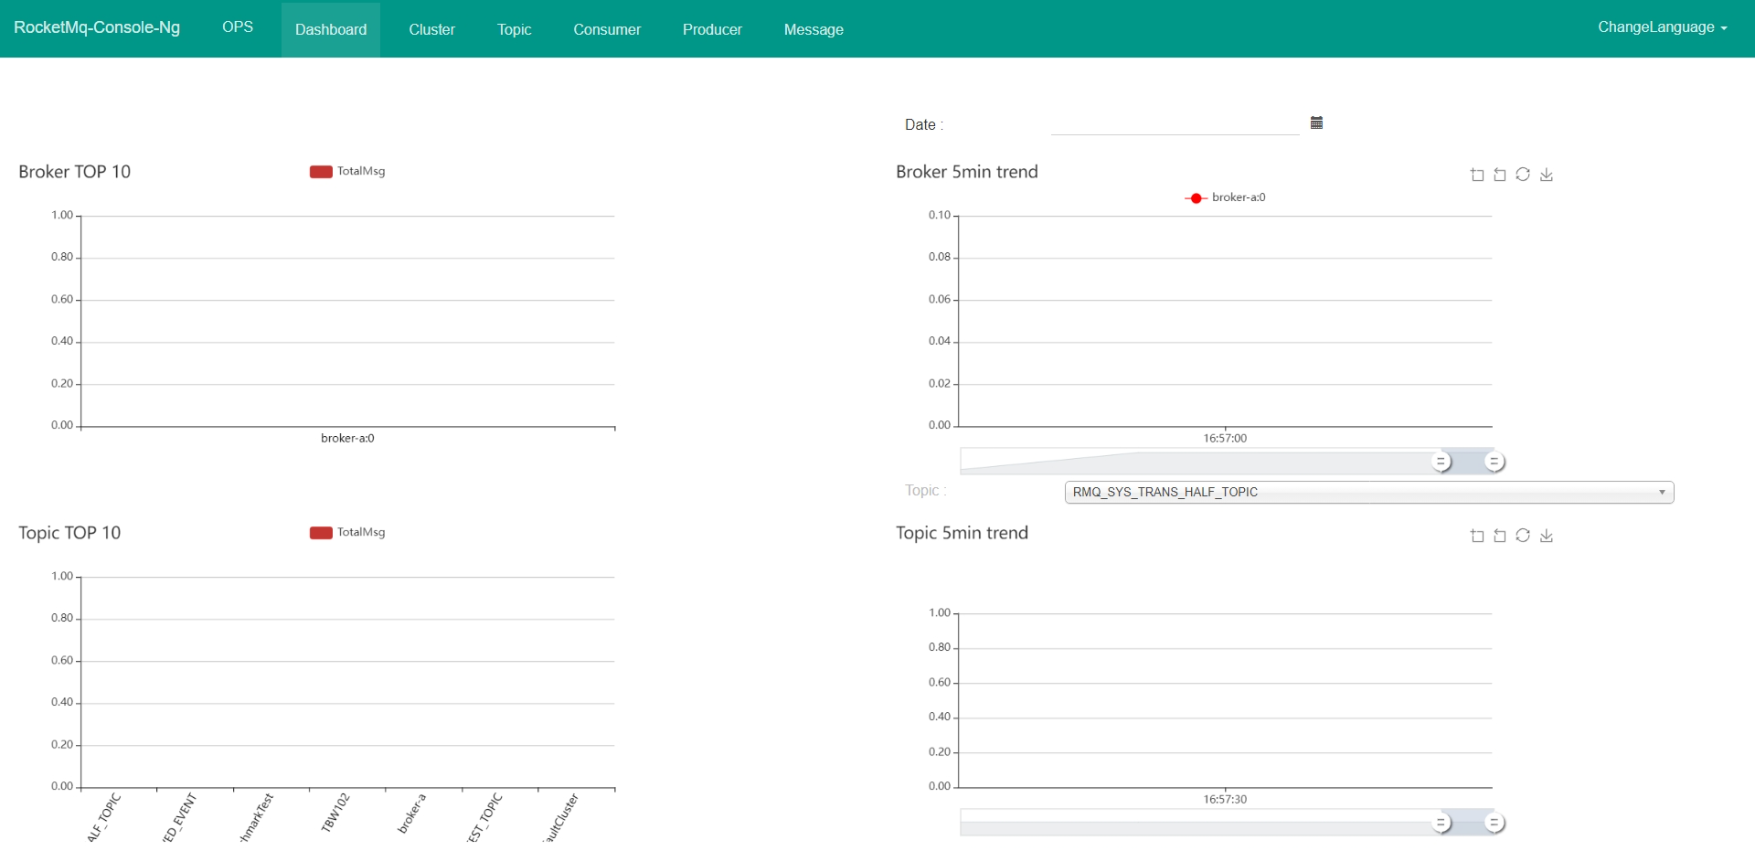Click the 16:57:30 time label
The height and width of the screenshot is (861, 1755).
click(x=1225, y=799)
